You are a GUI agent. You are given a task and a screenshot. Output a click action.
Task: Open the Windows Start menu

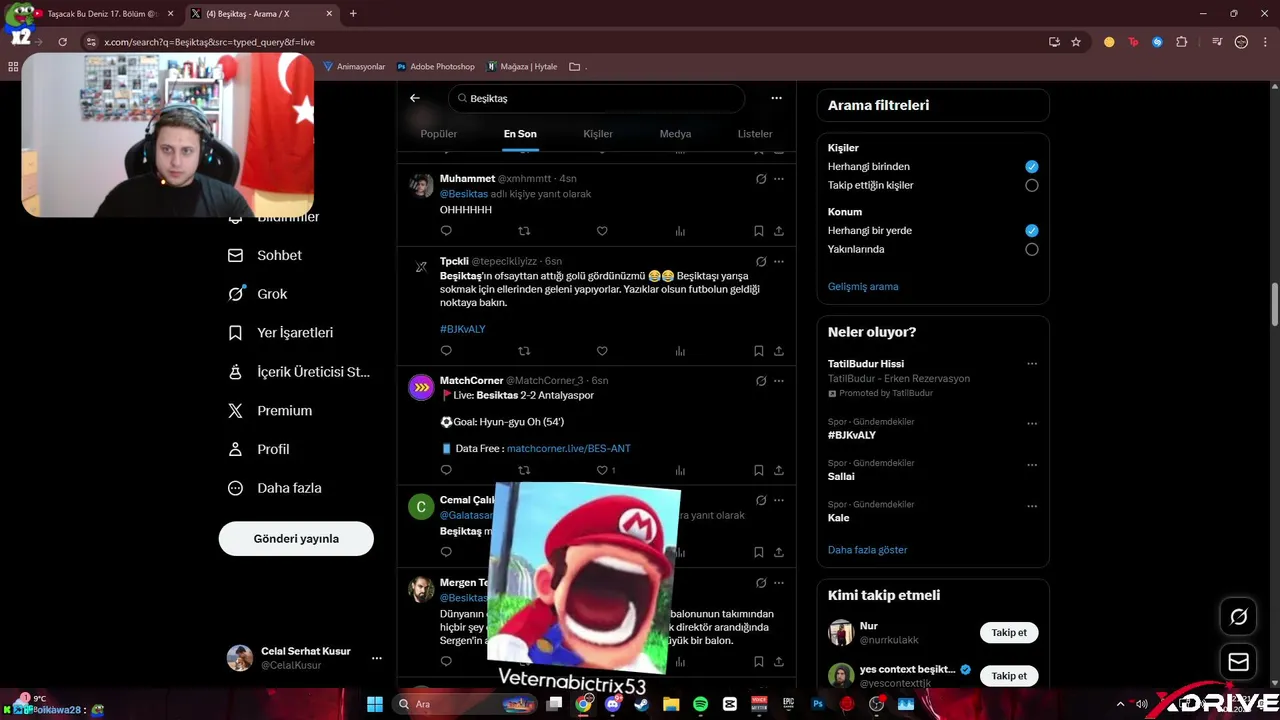(x=375, y=704)
